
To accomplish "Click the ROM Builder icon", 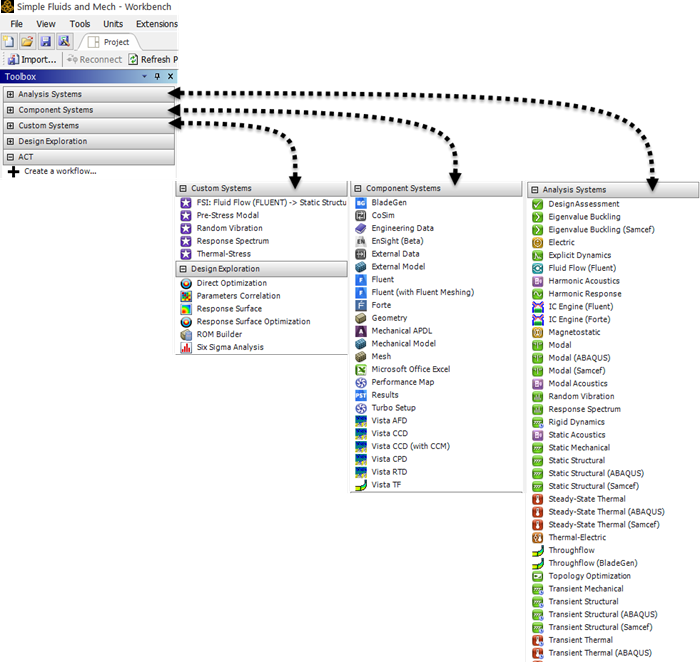I will [186, 335].
